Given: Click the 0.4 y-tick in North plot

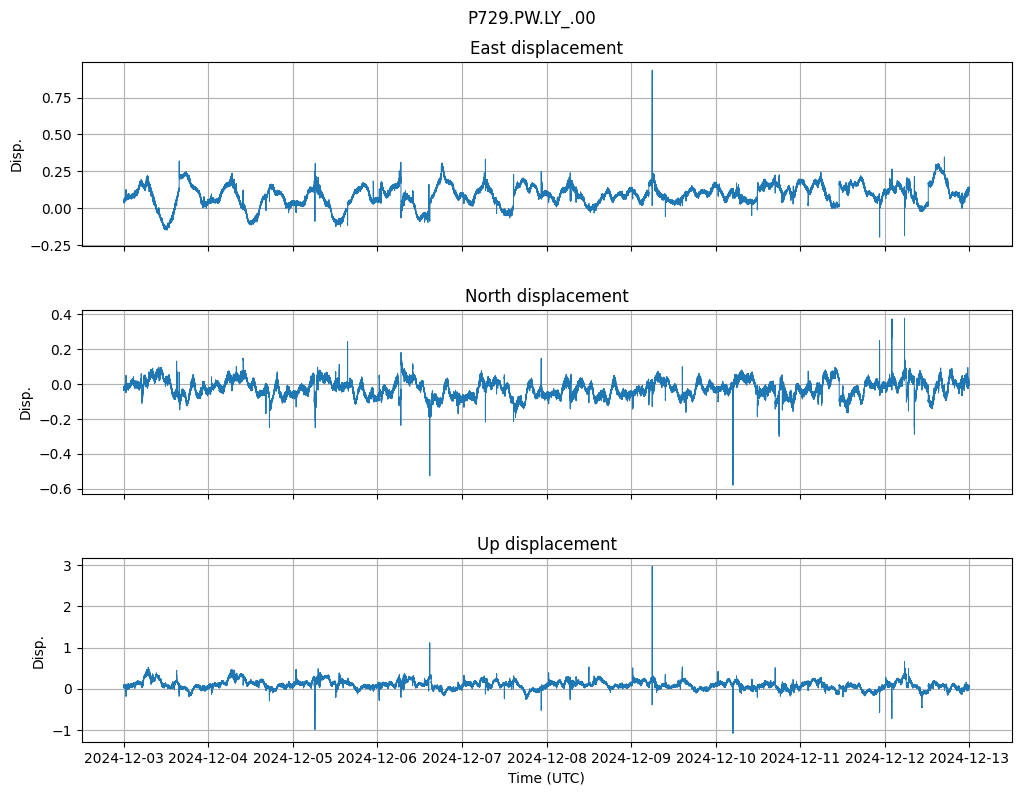Looking at the screenshot, I should (62, 315).
